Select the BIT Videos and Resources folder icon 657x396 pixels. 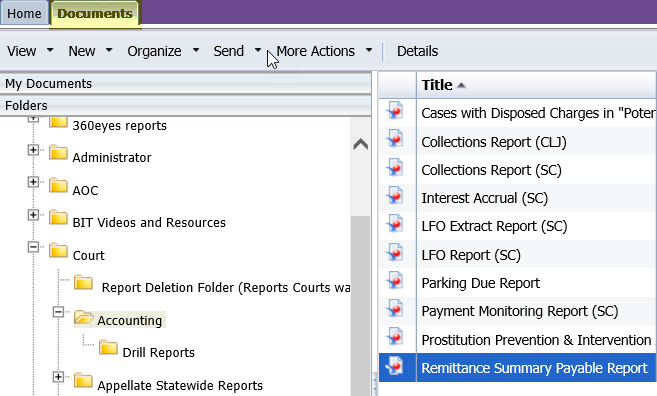pyautogui.click(x=58, y=217)
